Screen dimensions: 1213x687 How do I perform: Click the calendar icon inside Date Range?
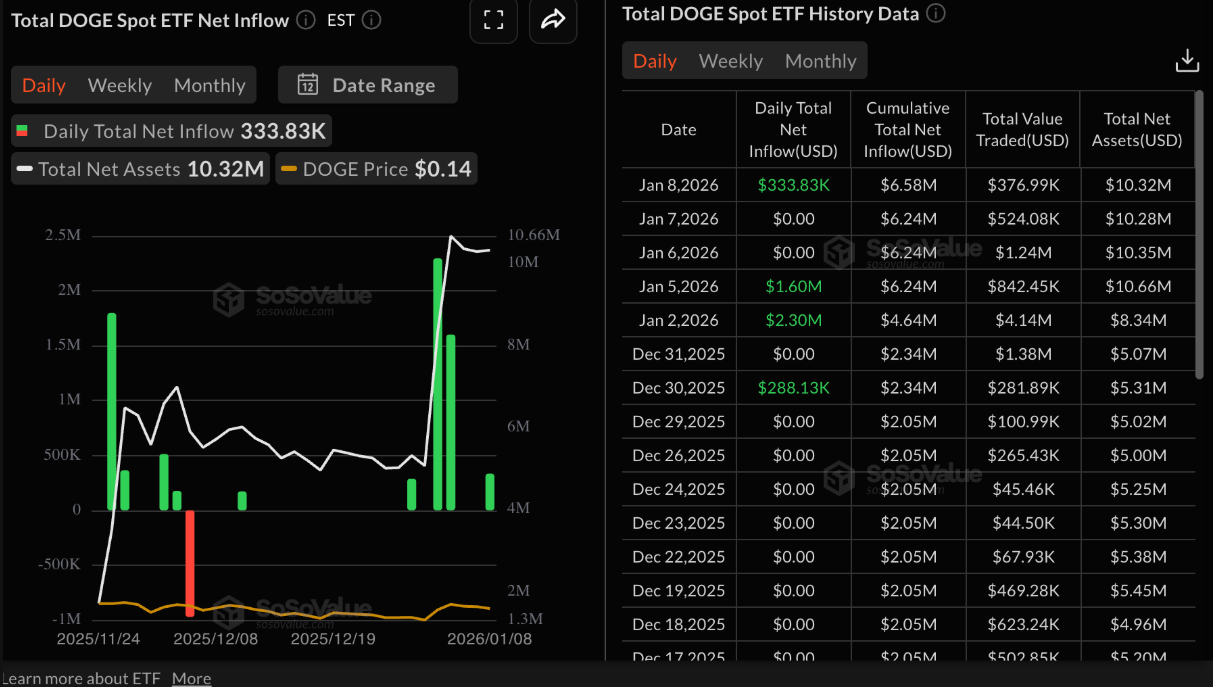click(x=309, y=84)
